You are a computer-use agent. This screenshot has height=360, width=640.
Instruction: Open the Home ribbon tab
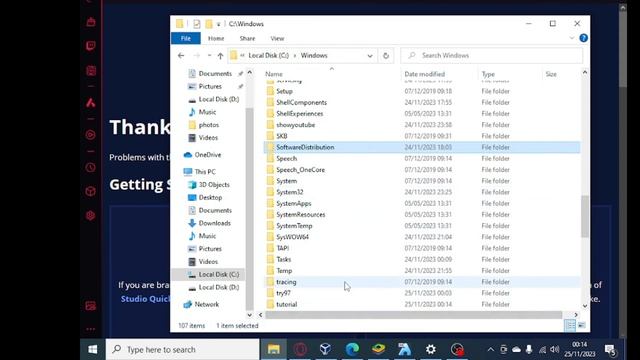pos(216,38)
